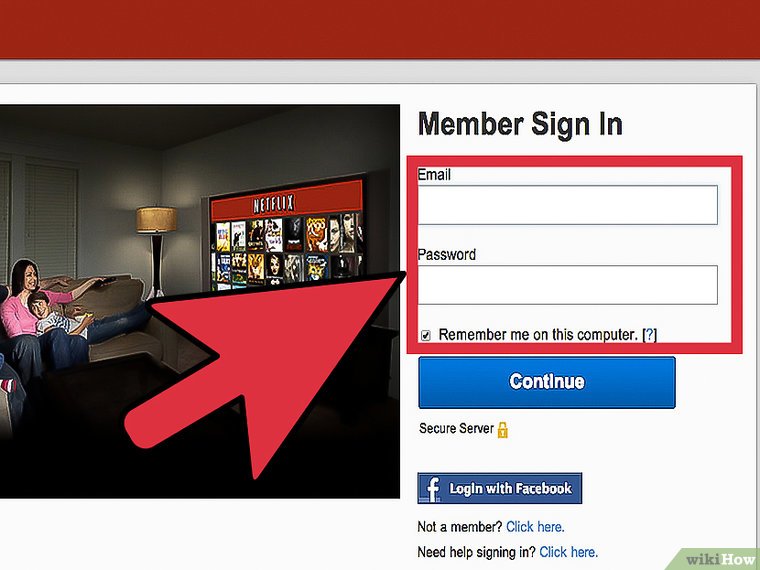Click the wikiHow watermark logo
Screen dimensions: 760x570
coord(719,559)
